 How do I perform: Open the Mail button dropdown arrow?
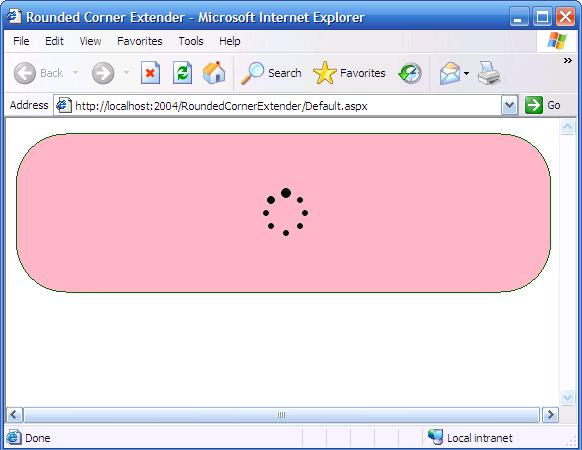click(467, 73)
